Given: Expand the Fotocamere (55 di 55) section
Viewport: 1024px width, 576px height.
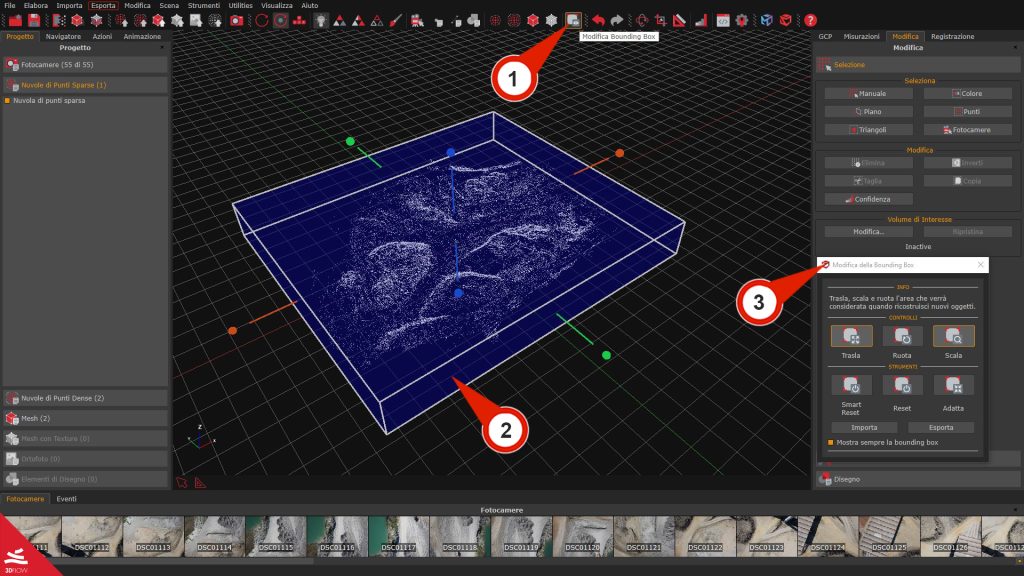Looking at the screenshot, I should pos(86,65).
